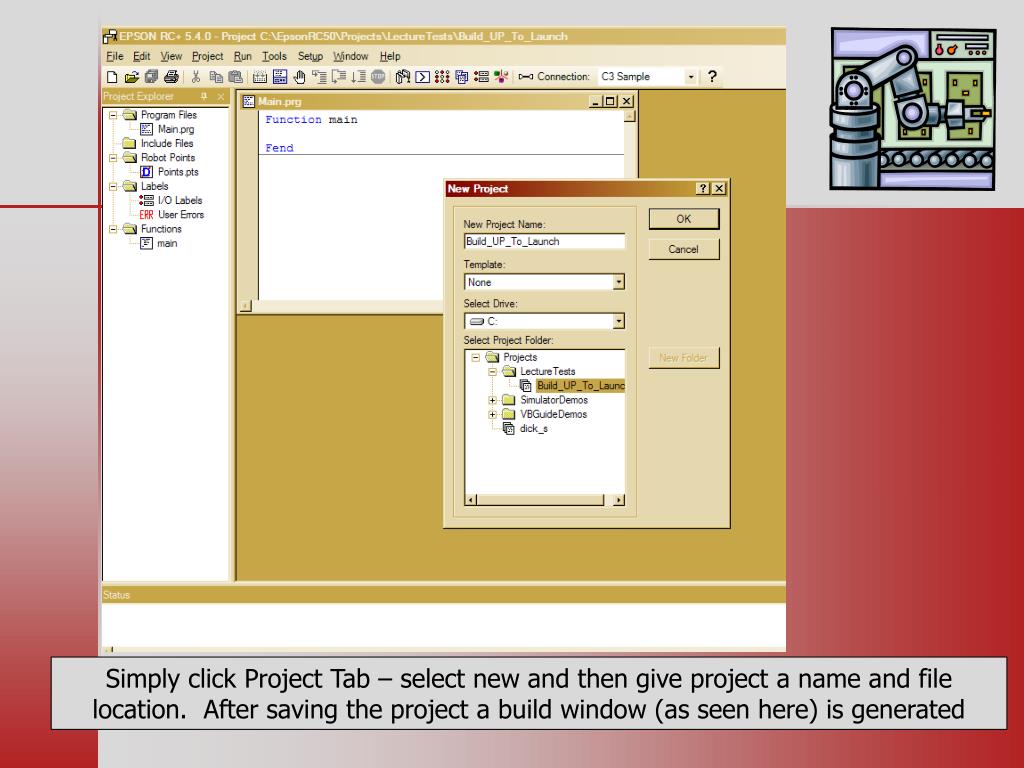Click the New Folder button
The width and height of the screenshot is (1024, 768).
[684, 358]
